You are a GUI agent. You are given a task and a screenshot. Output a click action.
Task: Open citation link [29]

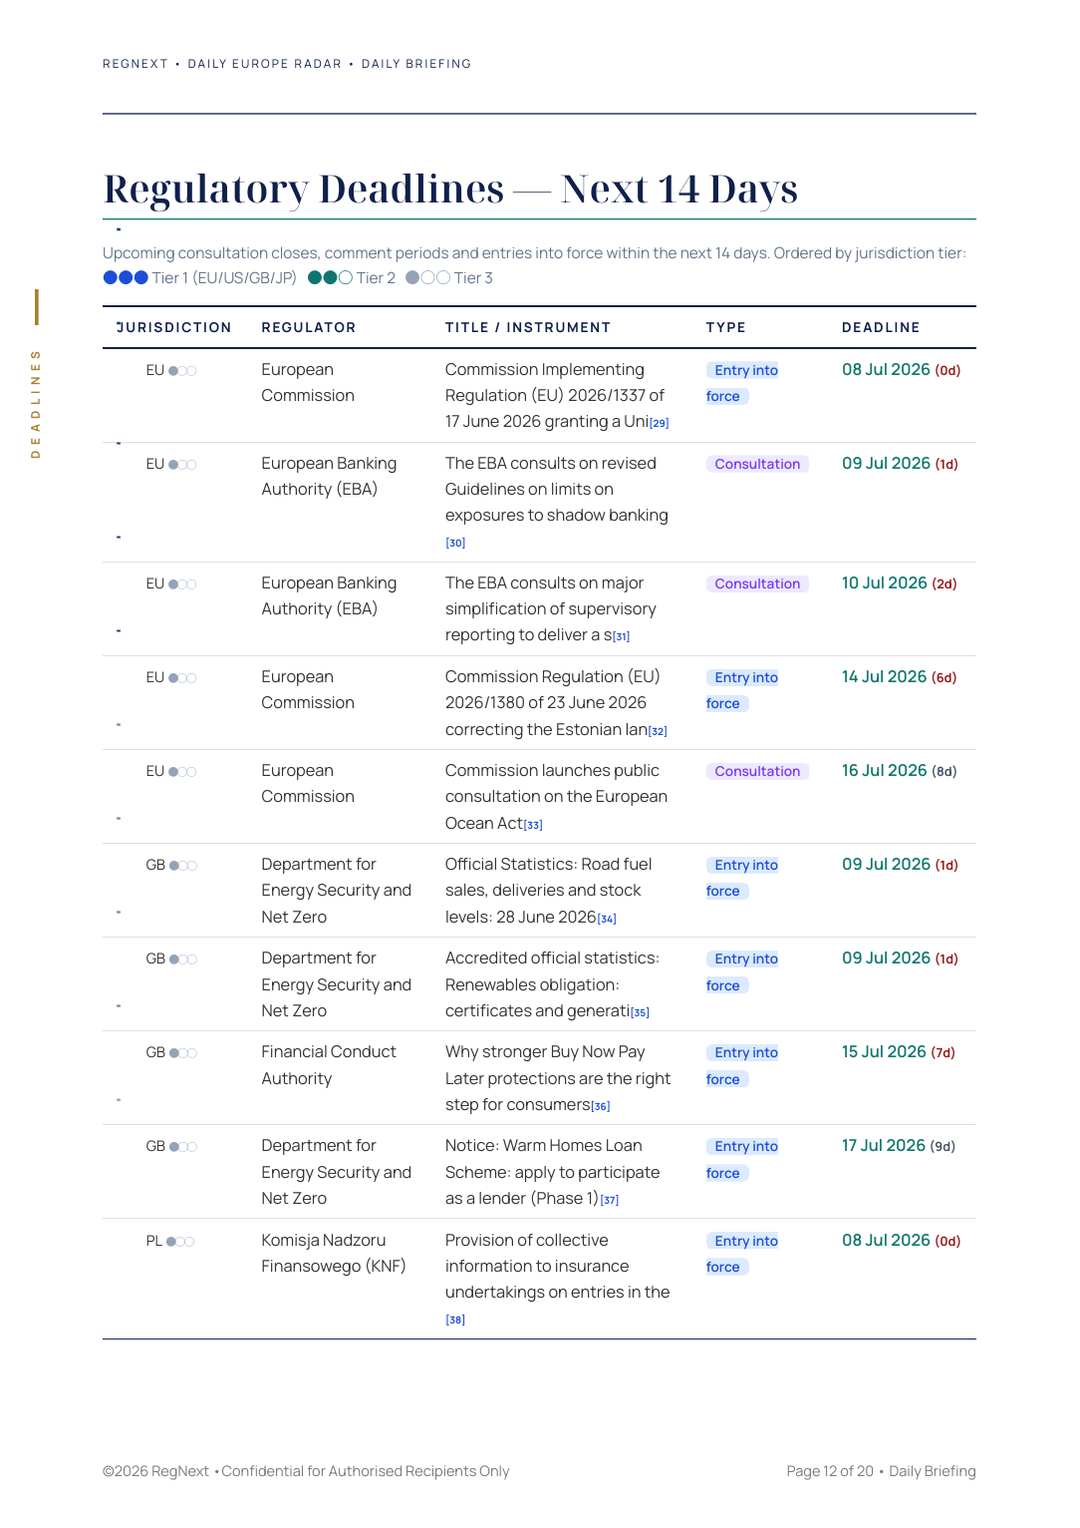coord(659,423)
